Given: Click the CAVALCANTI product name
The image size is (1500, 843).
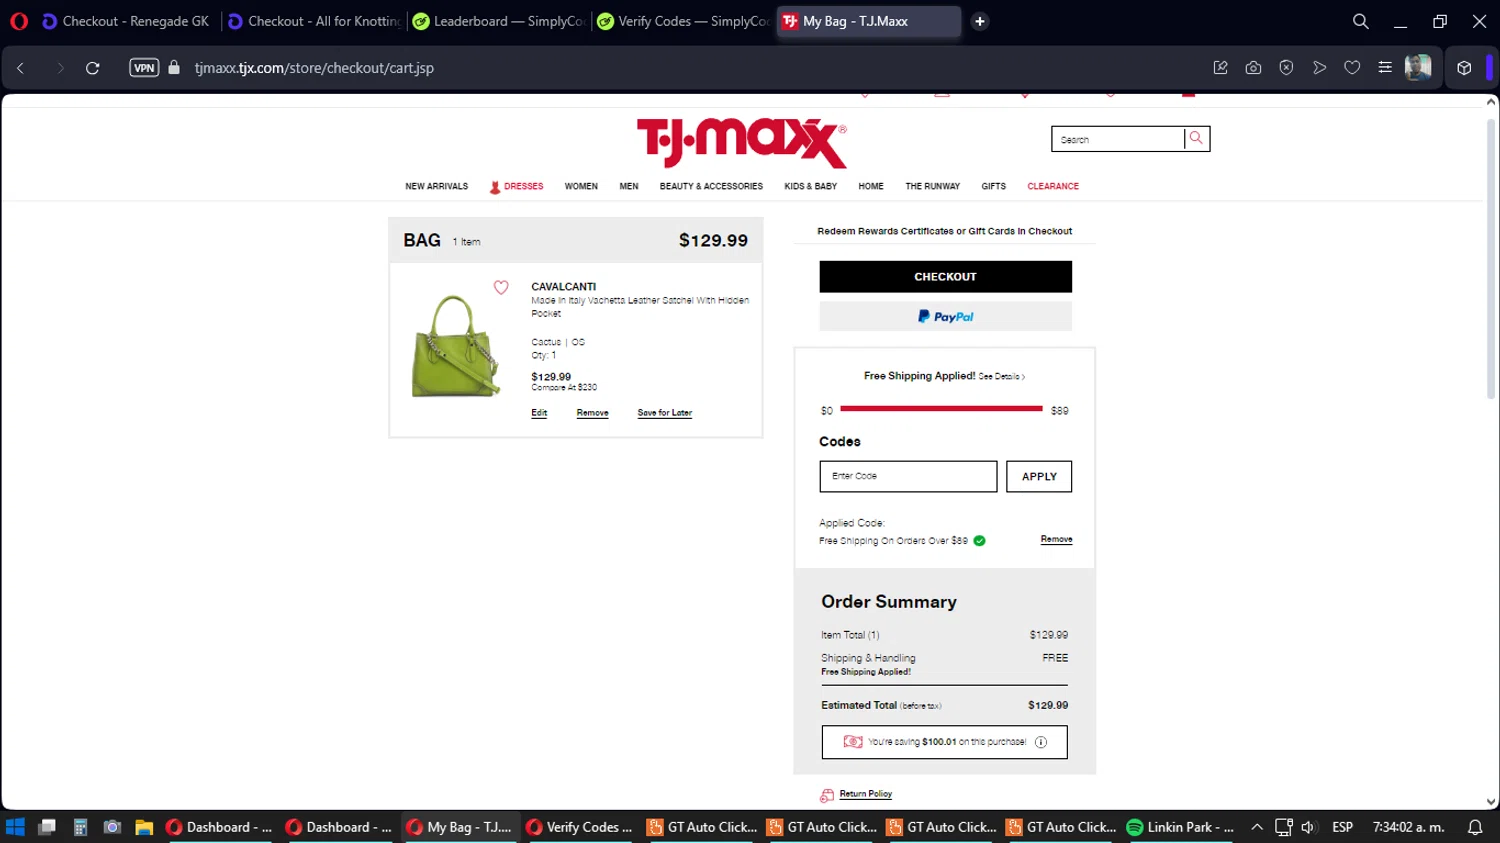Looking at the screenshot, I should point(564,287).
